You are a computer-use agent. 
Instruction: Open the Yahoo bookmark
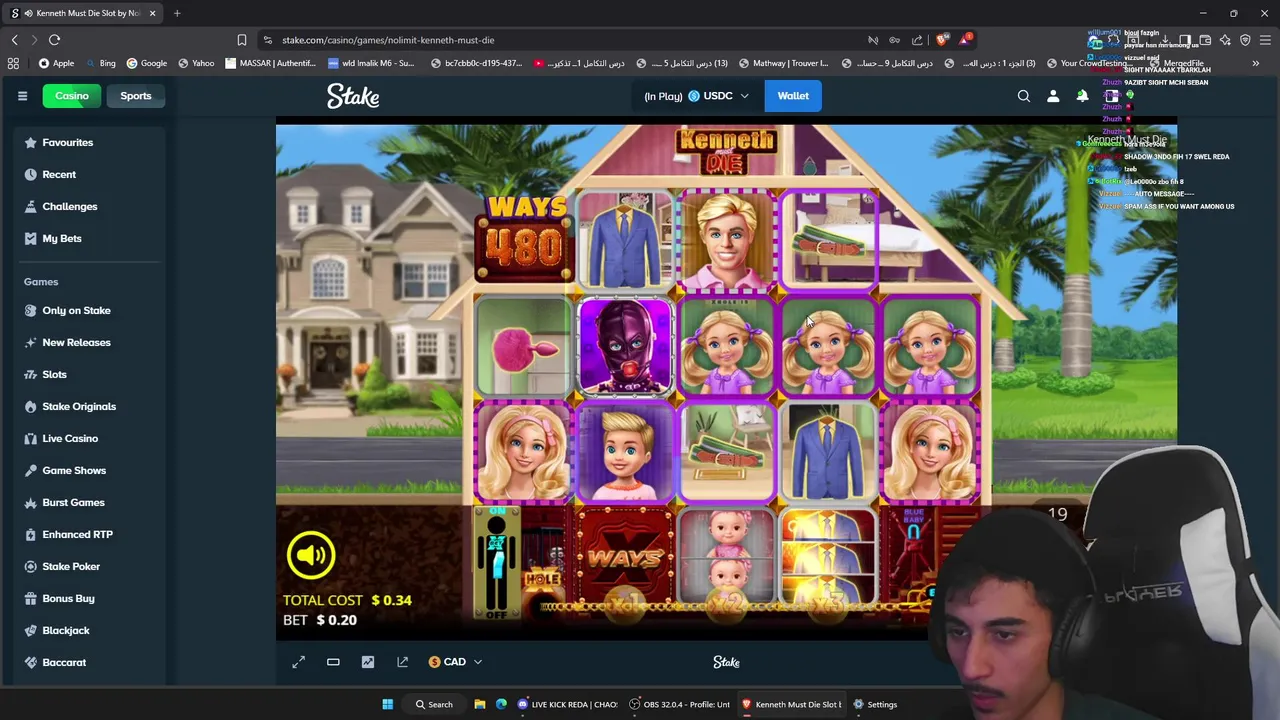pyautogui.click(x=195, y=63)
